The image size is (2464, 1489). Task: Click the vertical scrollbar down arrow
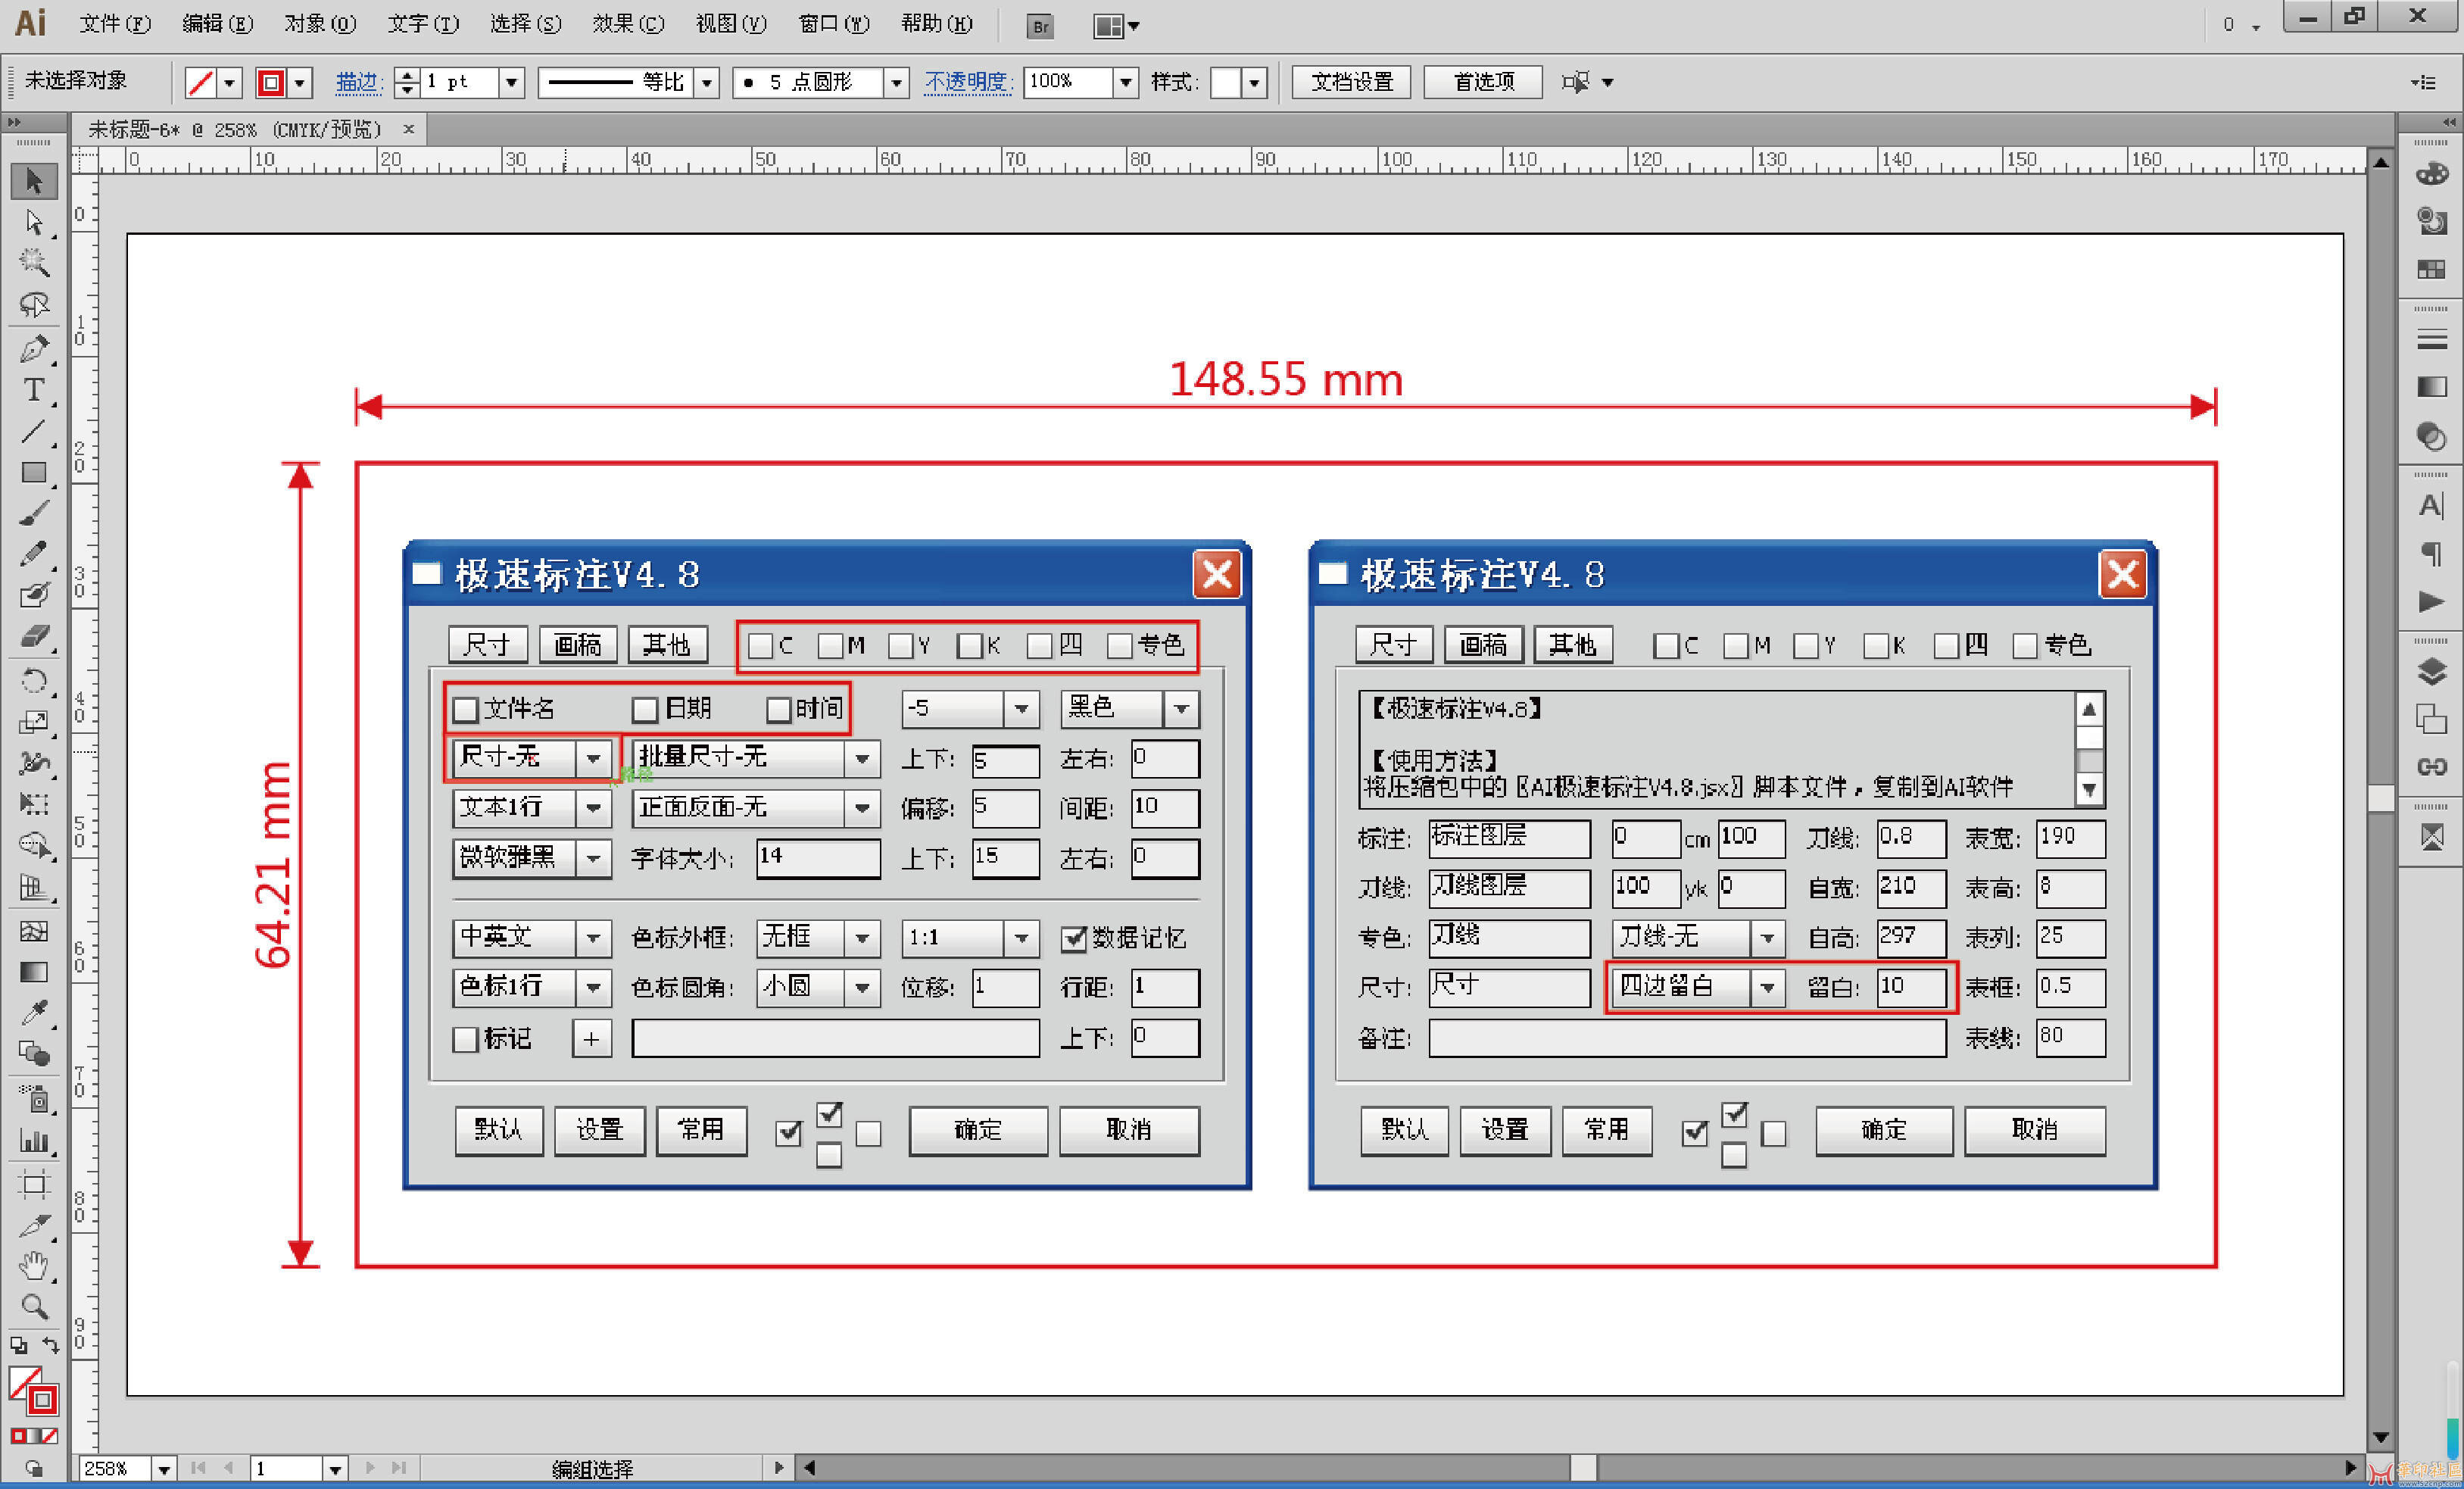[x=2381, y=1438]
